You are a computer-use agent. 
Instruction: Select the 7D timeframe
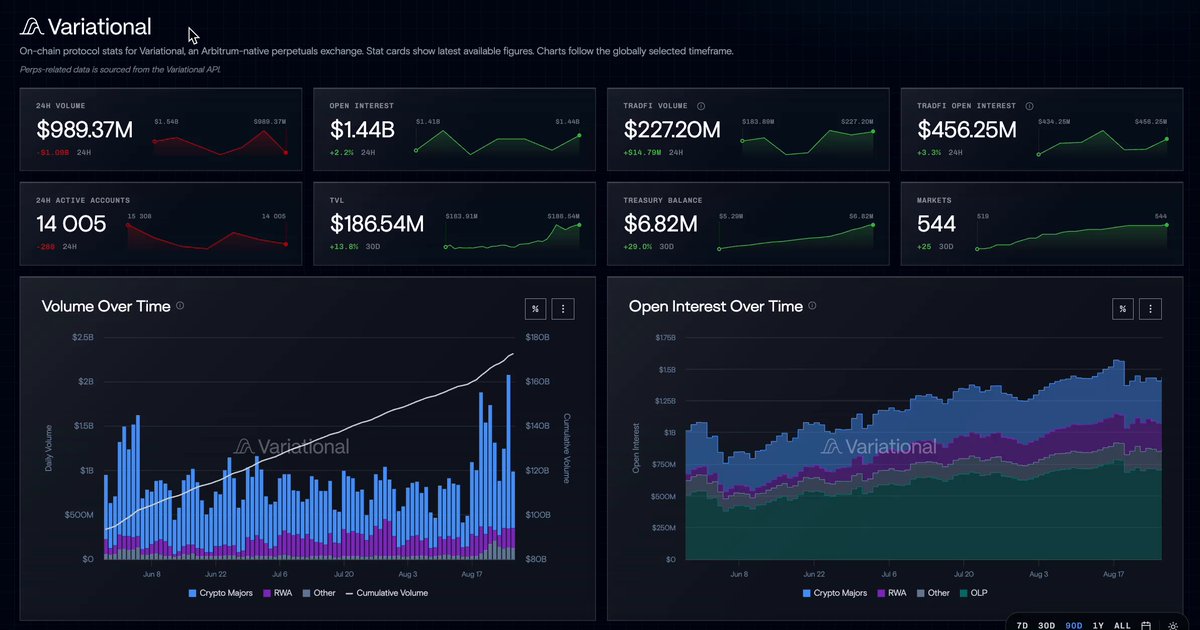(1022, 625)
